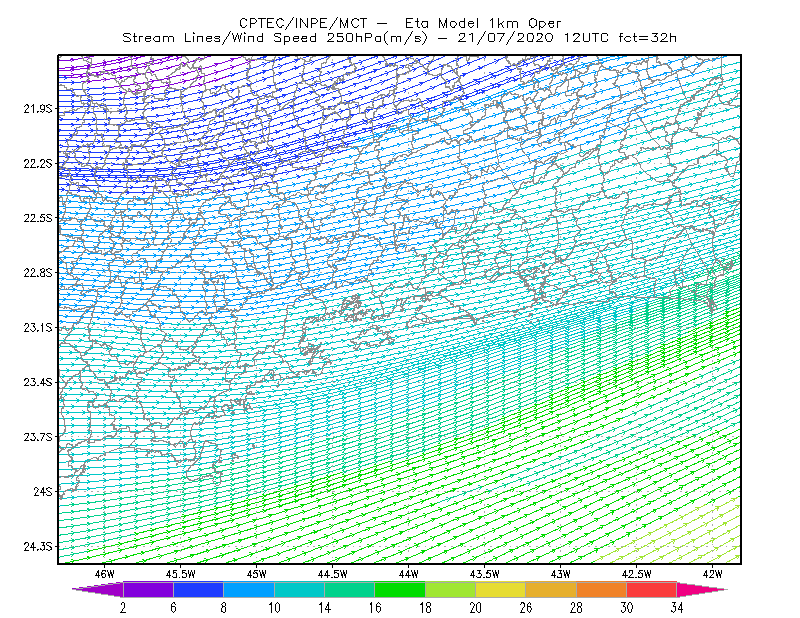Click the legend value '30'

pos(627,608)
